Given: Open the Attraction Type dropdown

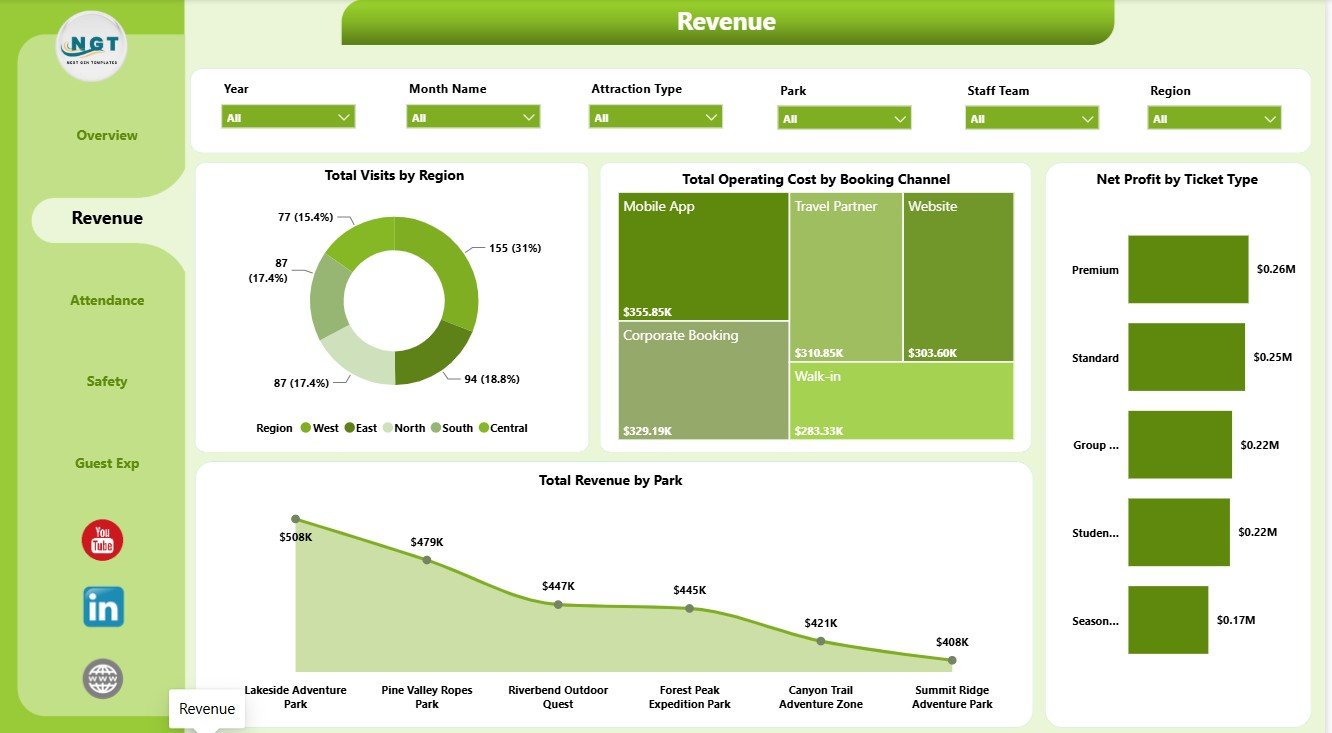Looking at the screenshot, I should pyautogui.click(x=655, y=117).
